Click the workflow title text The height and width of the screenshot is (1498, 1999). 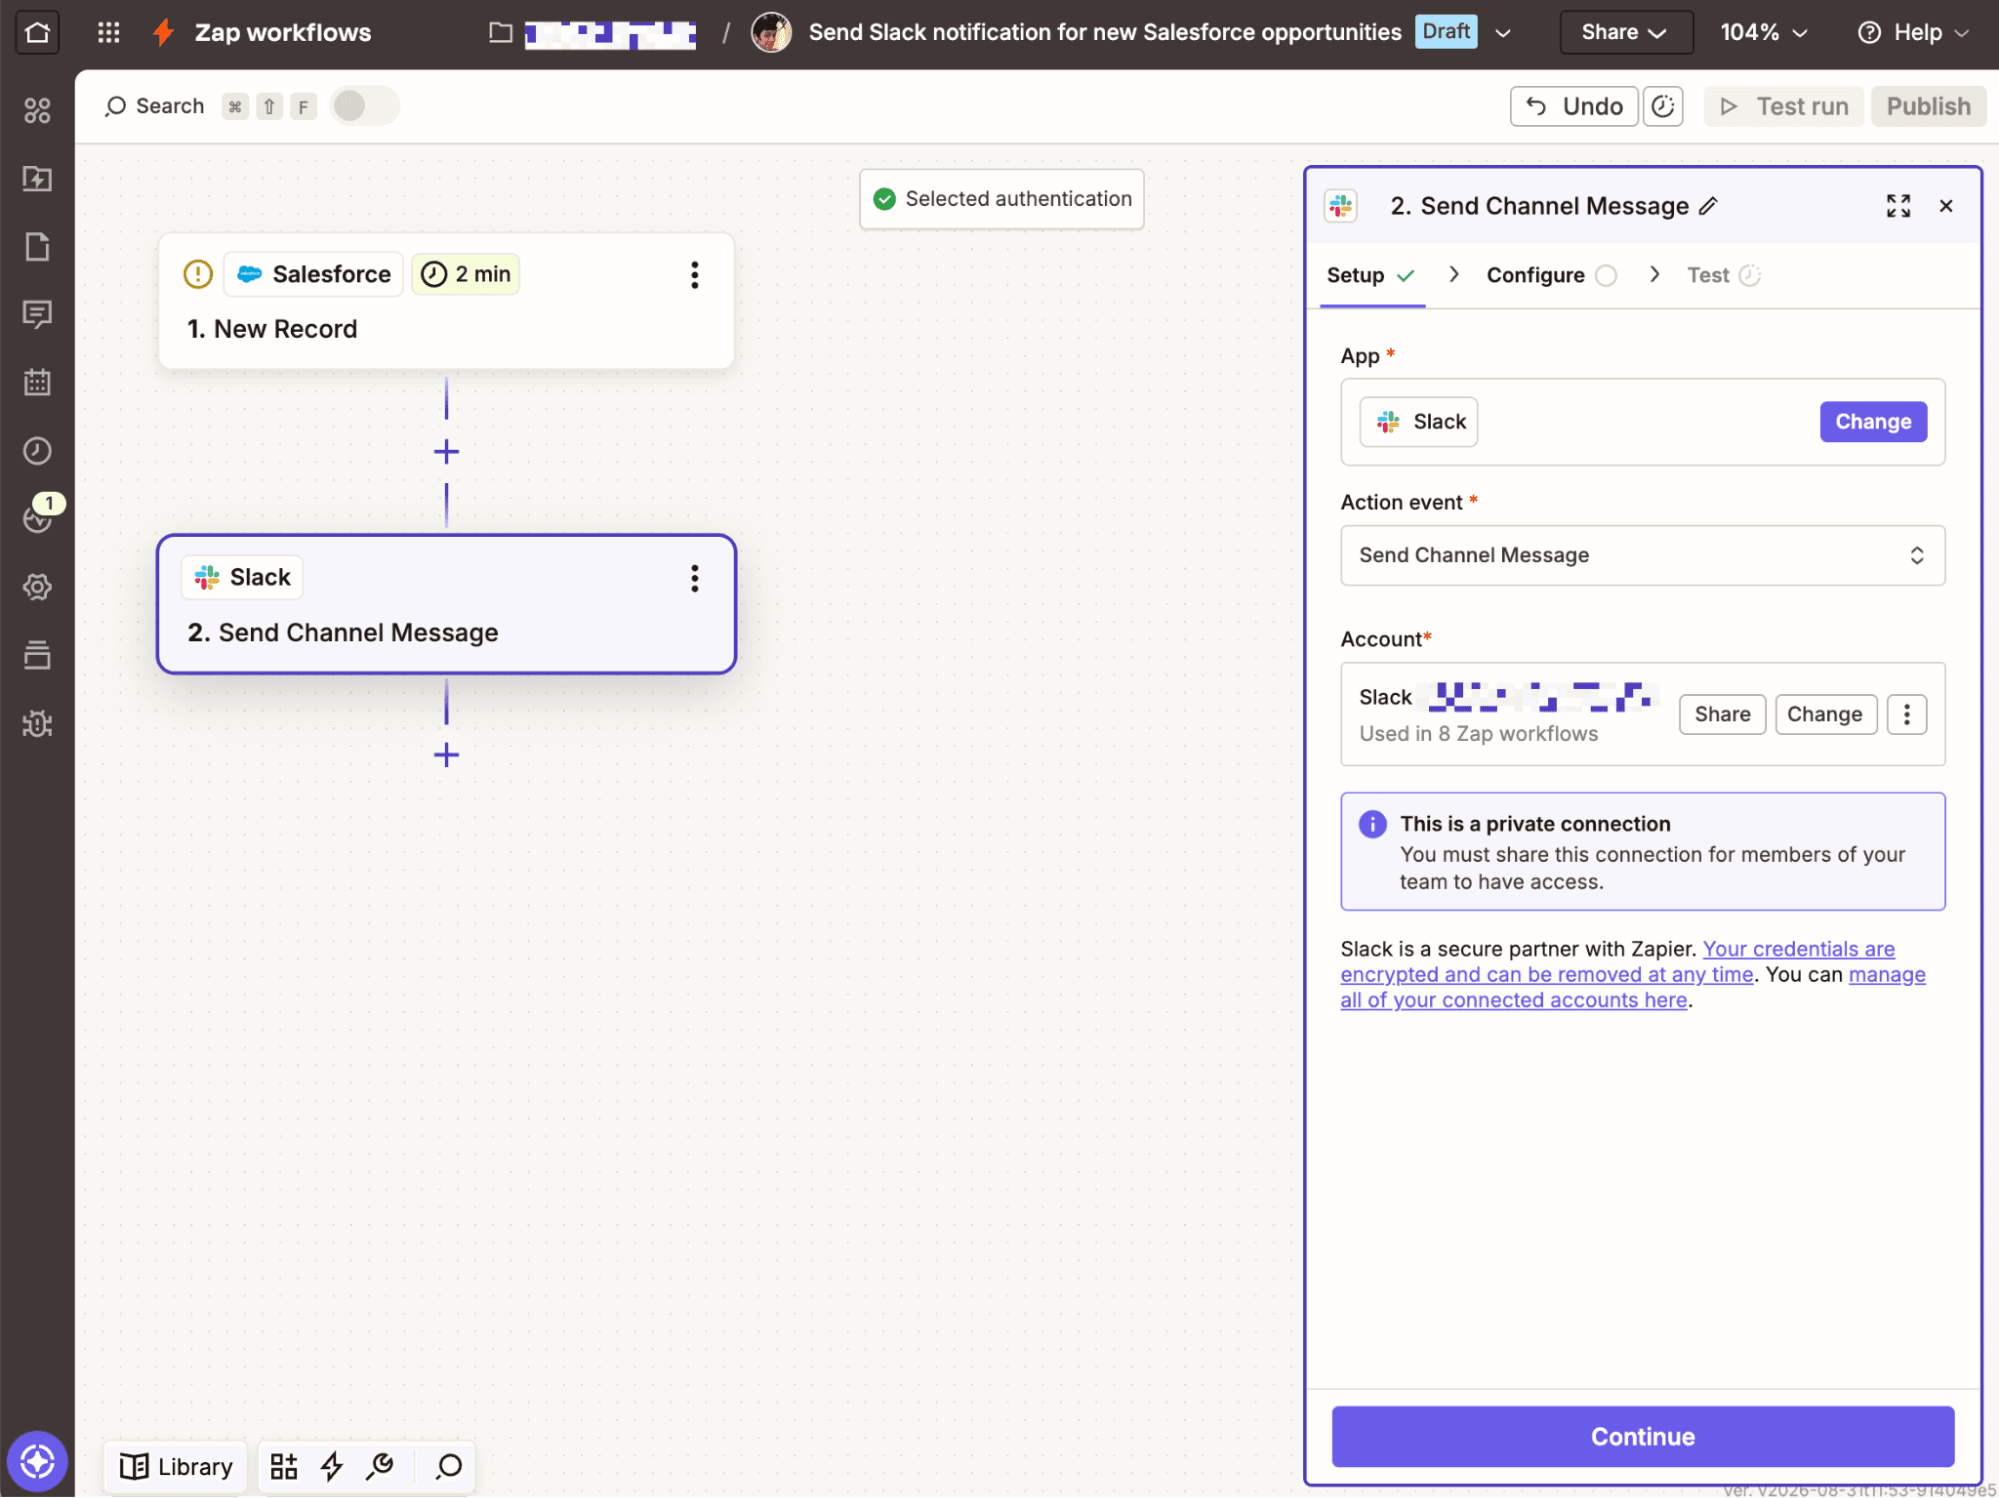(1104, 32)
